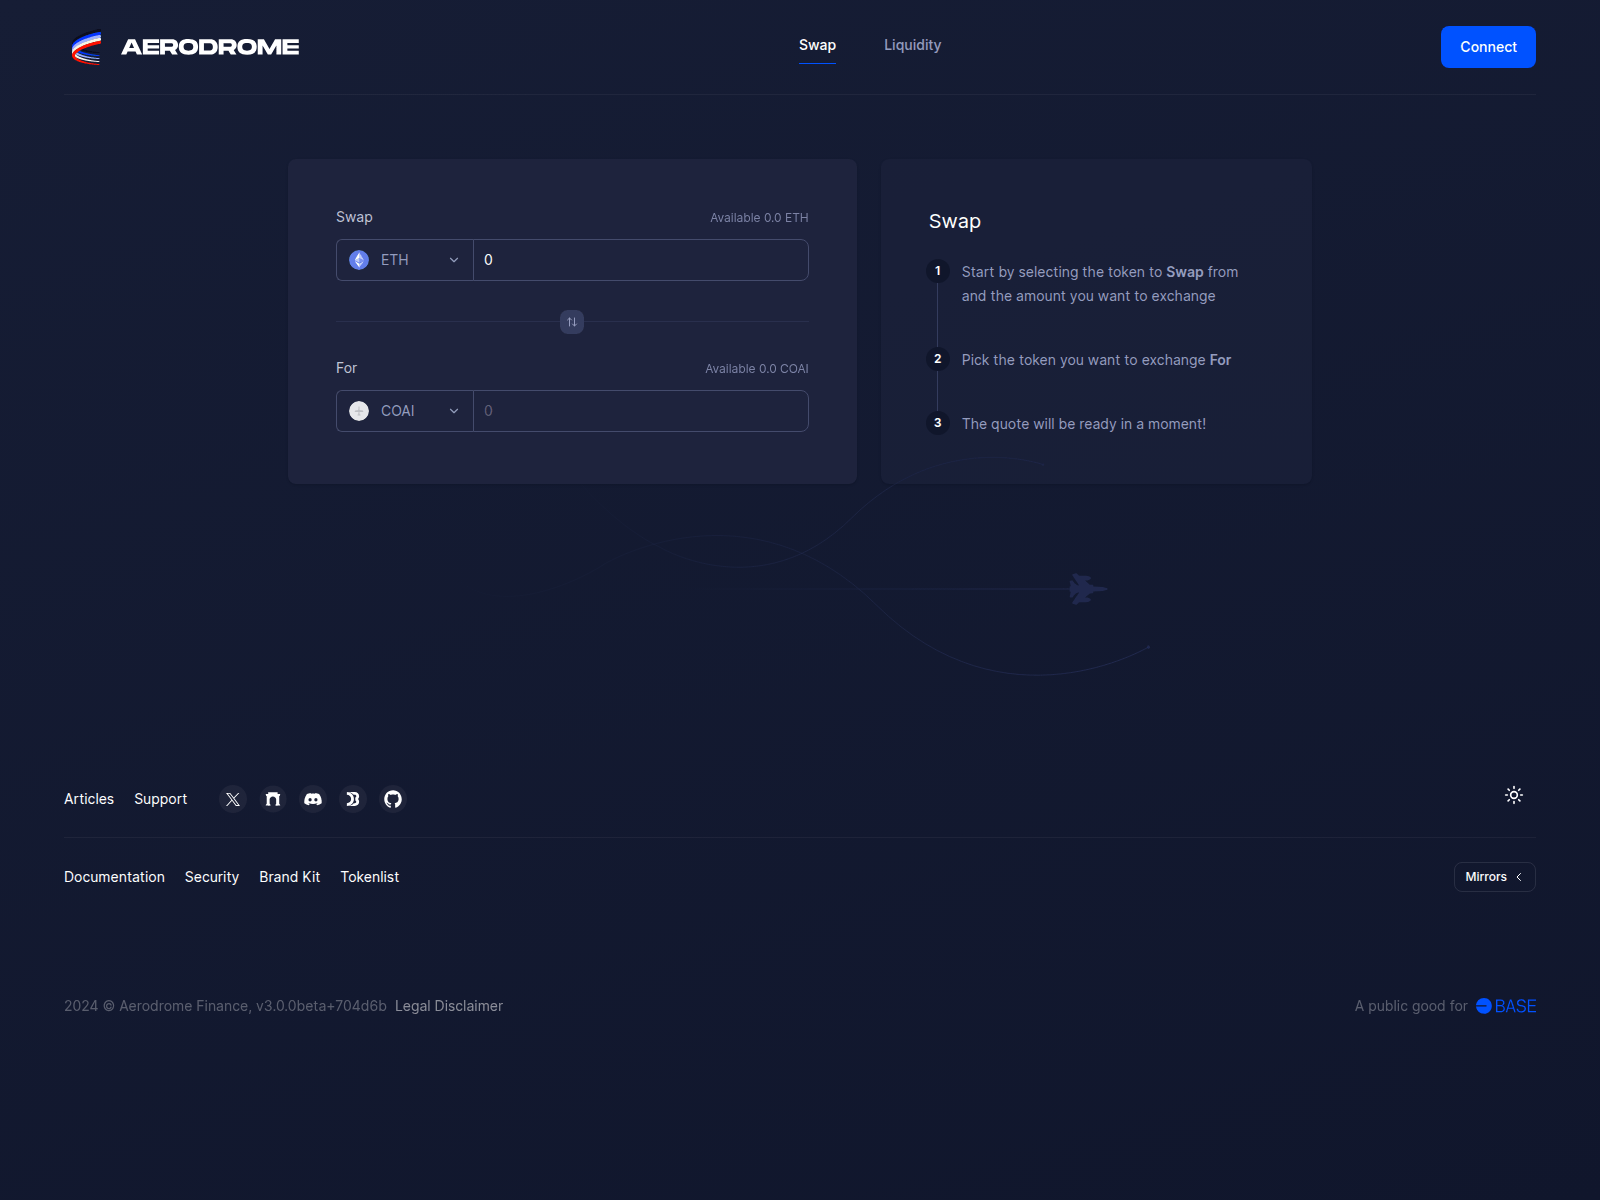Switch to the Liquidity tab
This screenshot has height=1200, width=1600.
(912, 45)
